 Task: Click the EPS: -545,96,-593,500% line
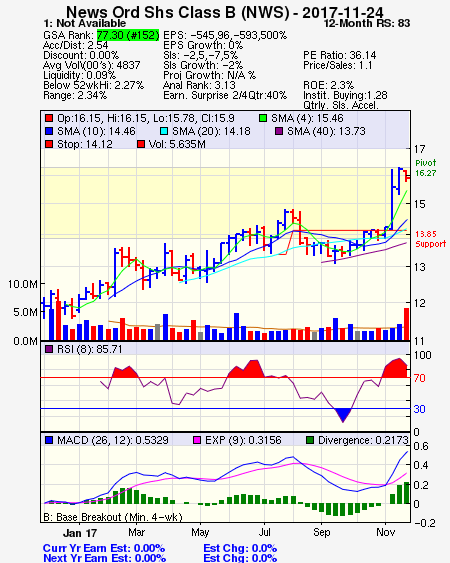pyautogui.click(x=225, y=35)
